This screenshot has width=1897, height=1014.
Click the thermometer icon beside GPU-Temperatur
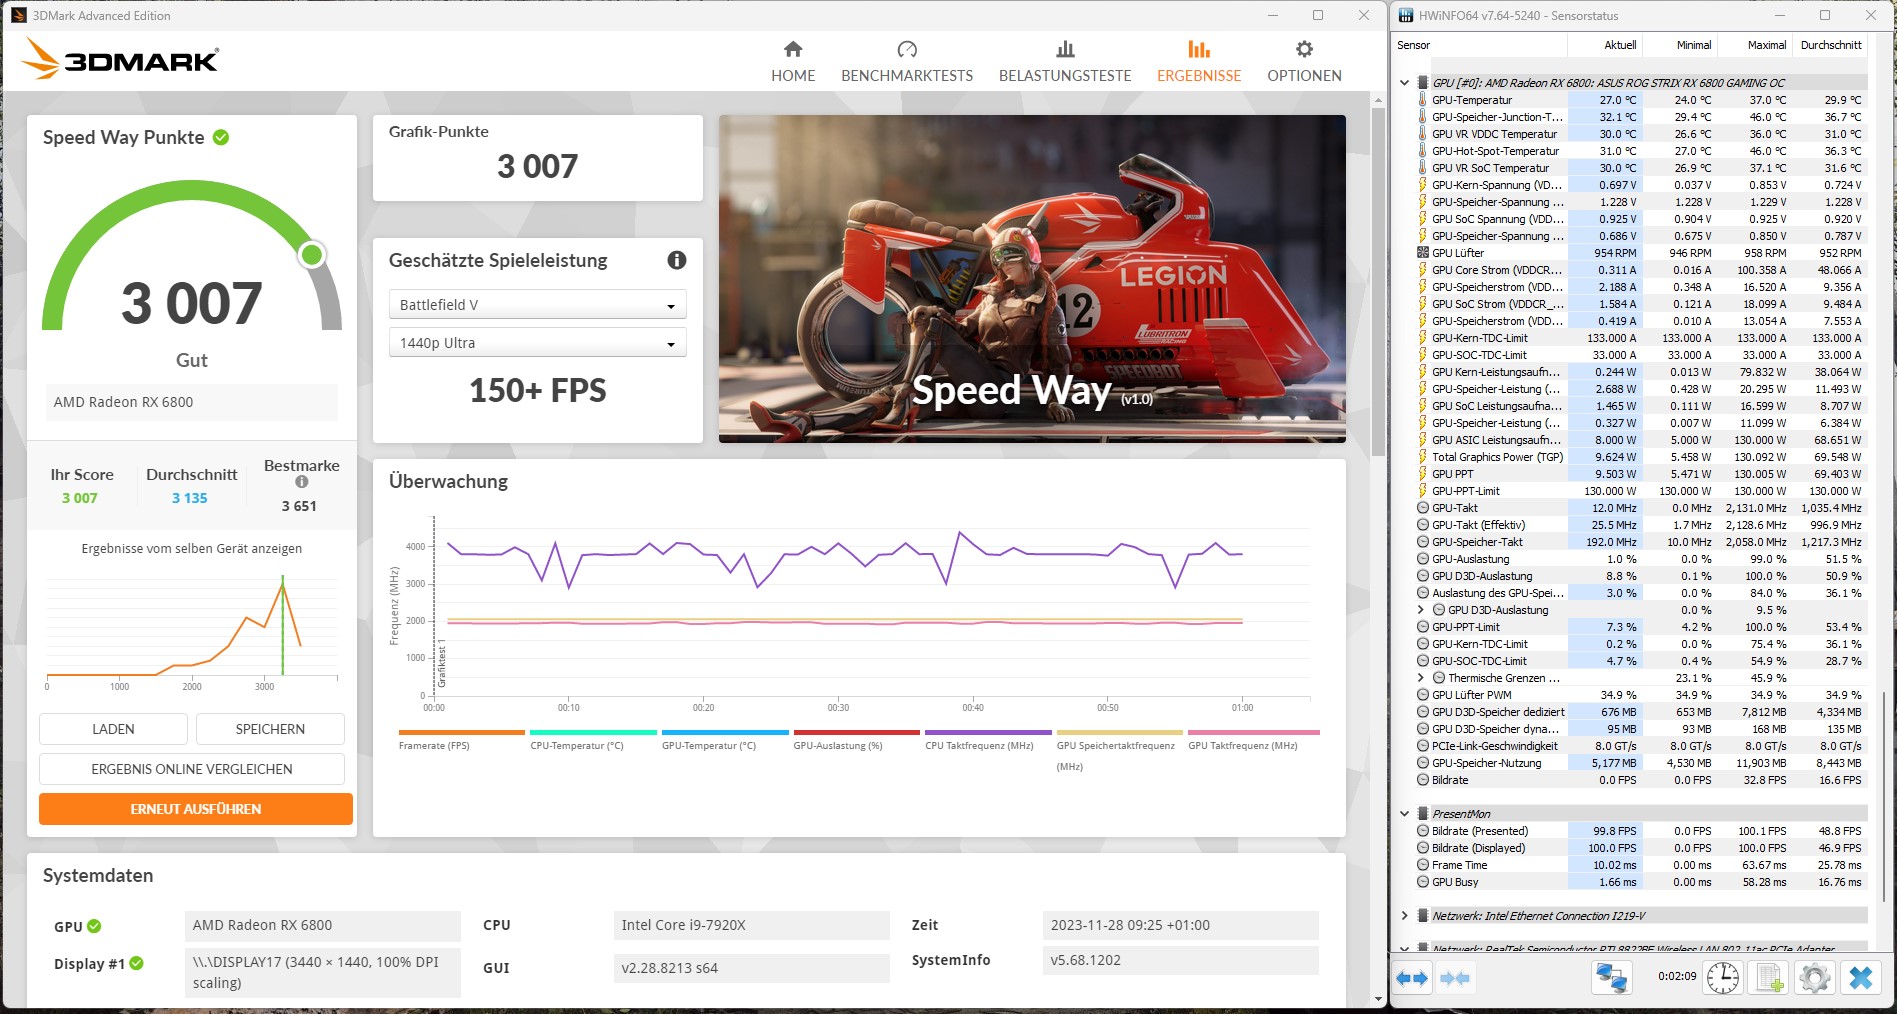[x=1423, y=100]
